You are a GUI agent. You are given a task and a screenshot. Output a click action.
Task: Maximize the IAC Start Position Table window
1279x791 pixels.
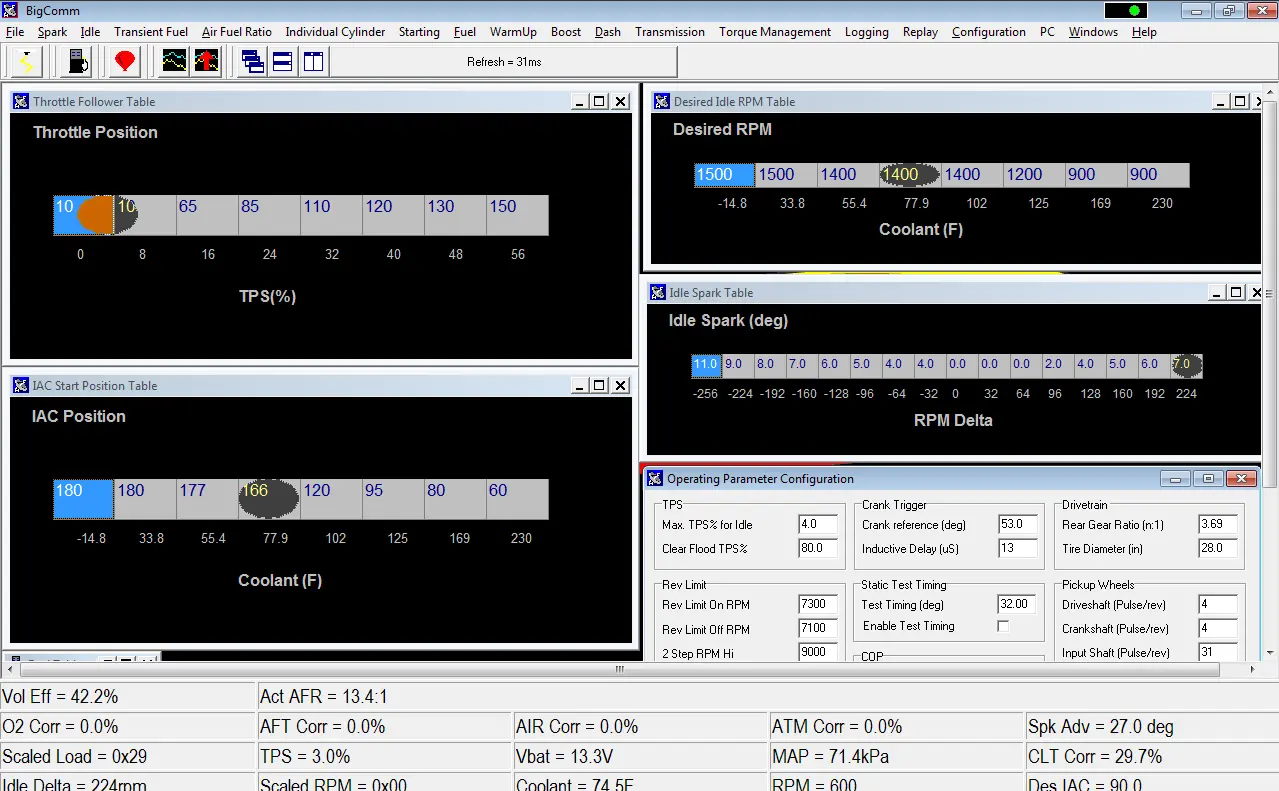pyautogui.click(x=600, y=386)
